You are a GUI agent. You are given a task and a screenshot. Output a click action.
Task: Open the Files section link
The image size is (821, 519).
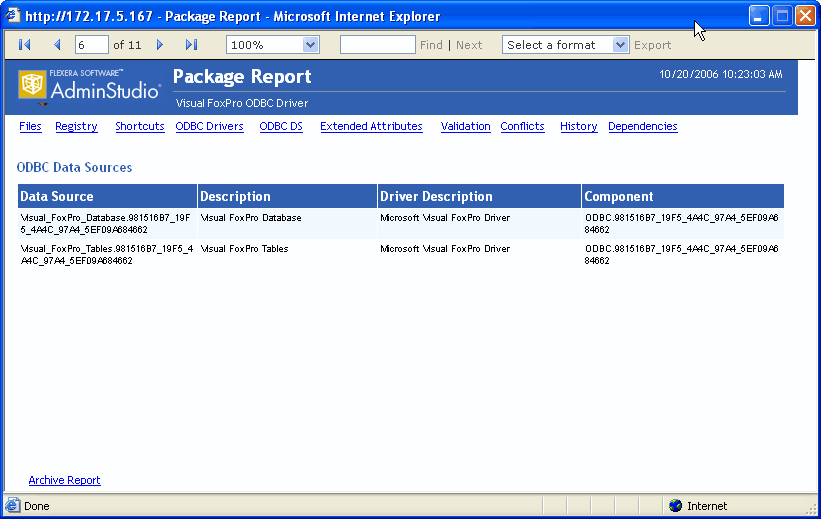(30, 127)
